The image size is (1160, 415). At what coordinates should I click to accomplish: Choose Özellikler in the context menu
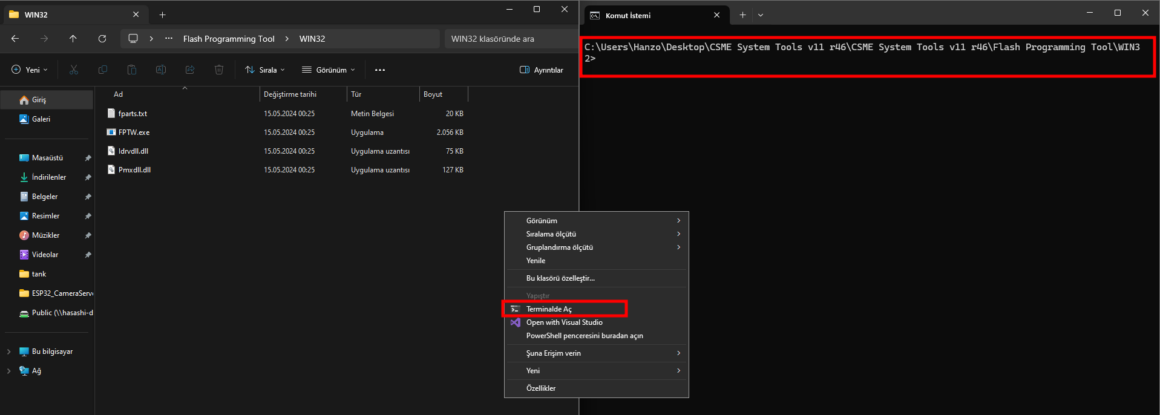596,388
